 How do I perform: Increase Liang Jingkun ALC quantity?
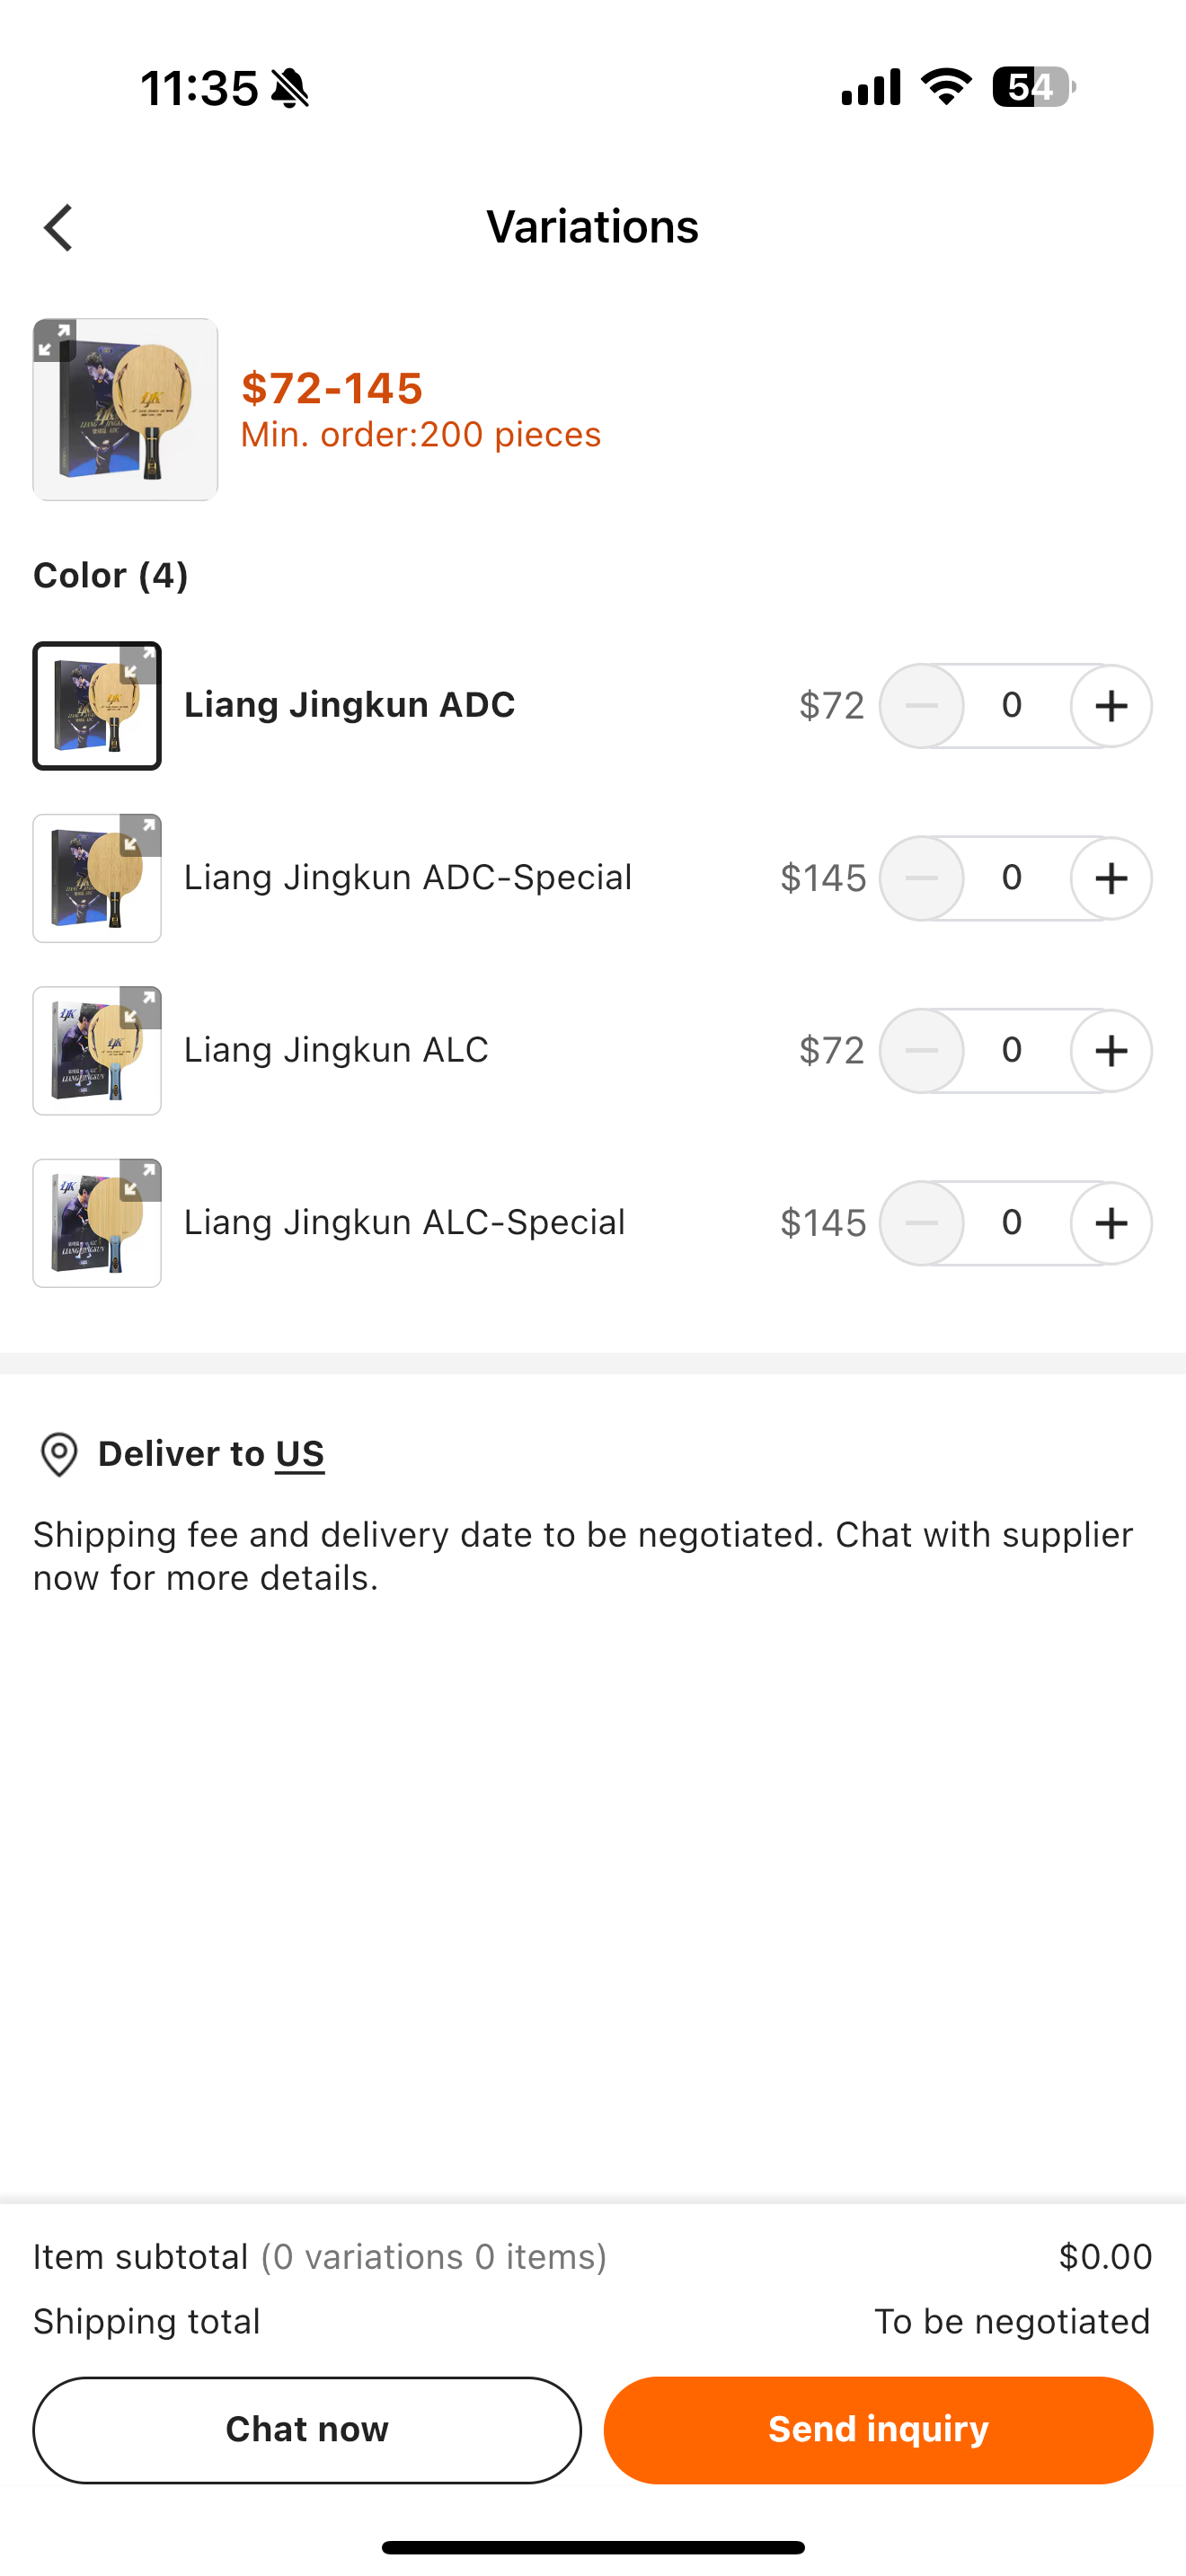(x=1111, y=1051)
